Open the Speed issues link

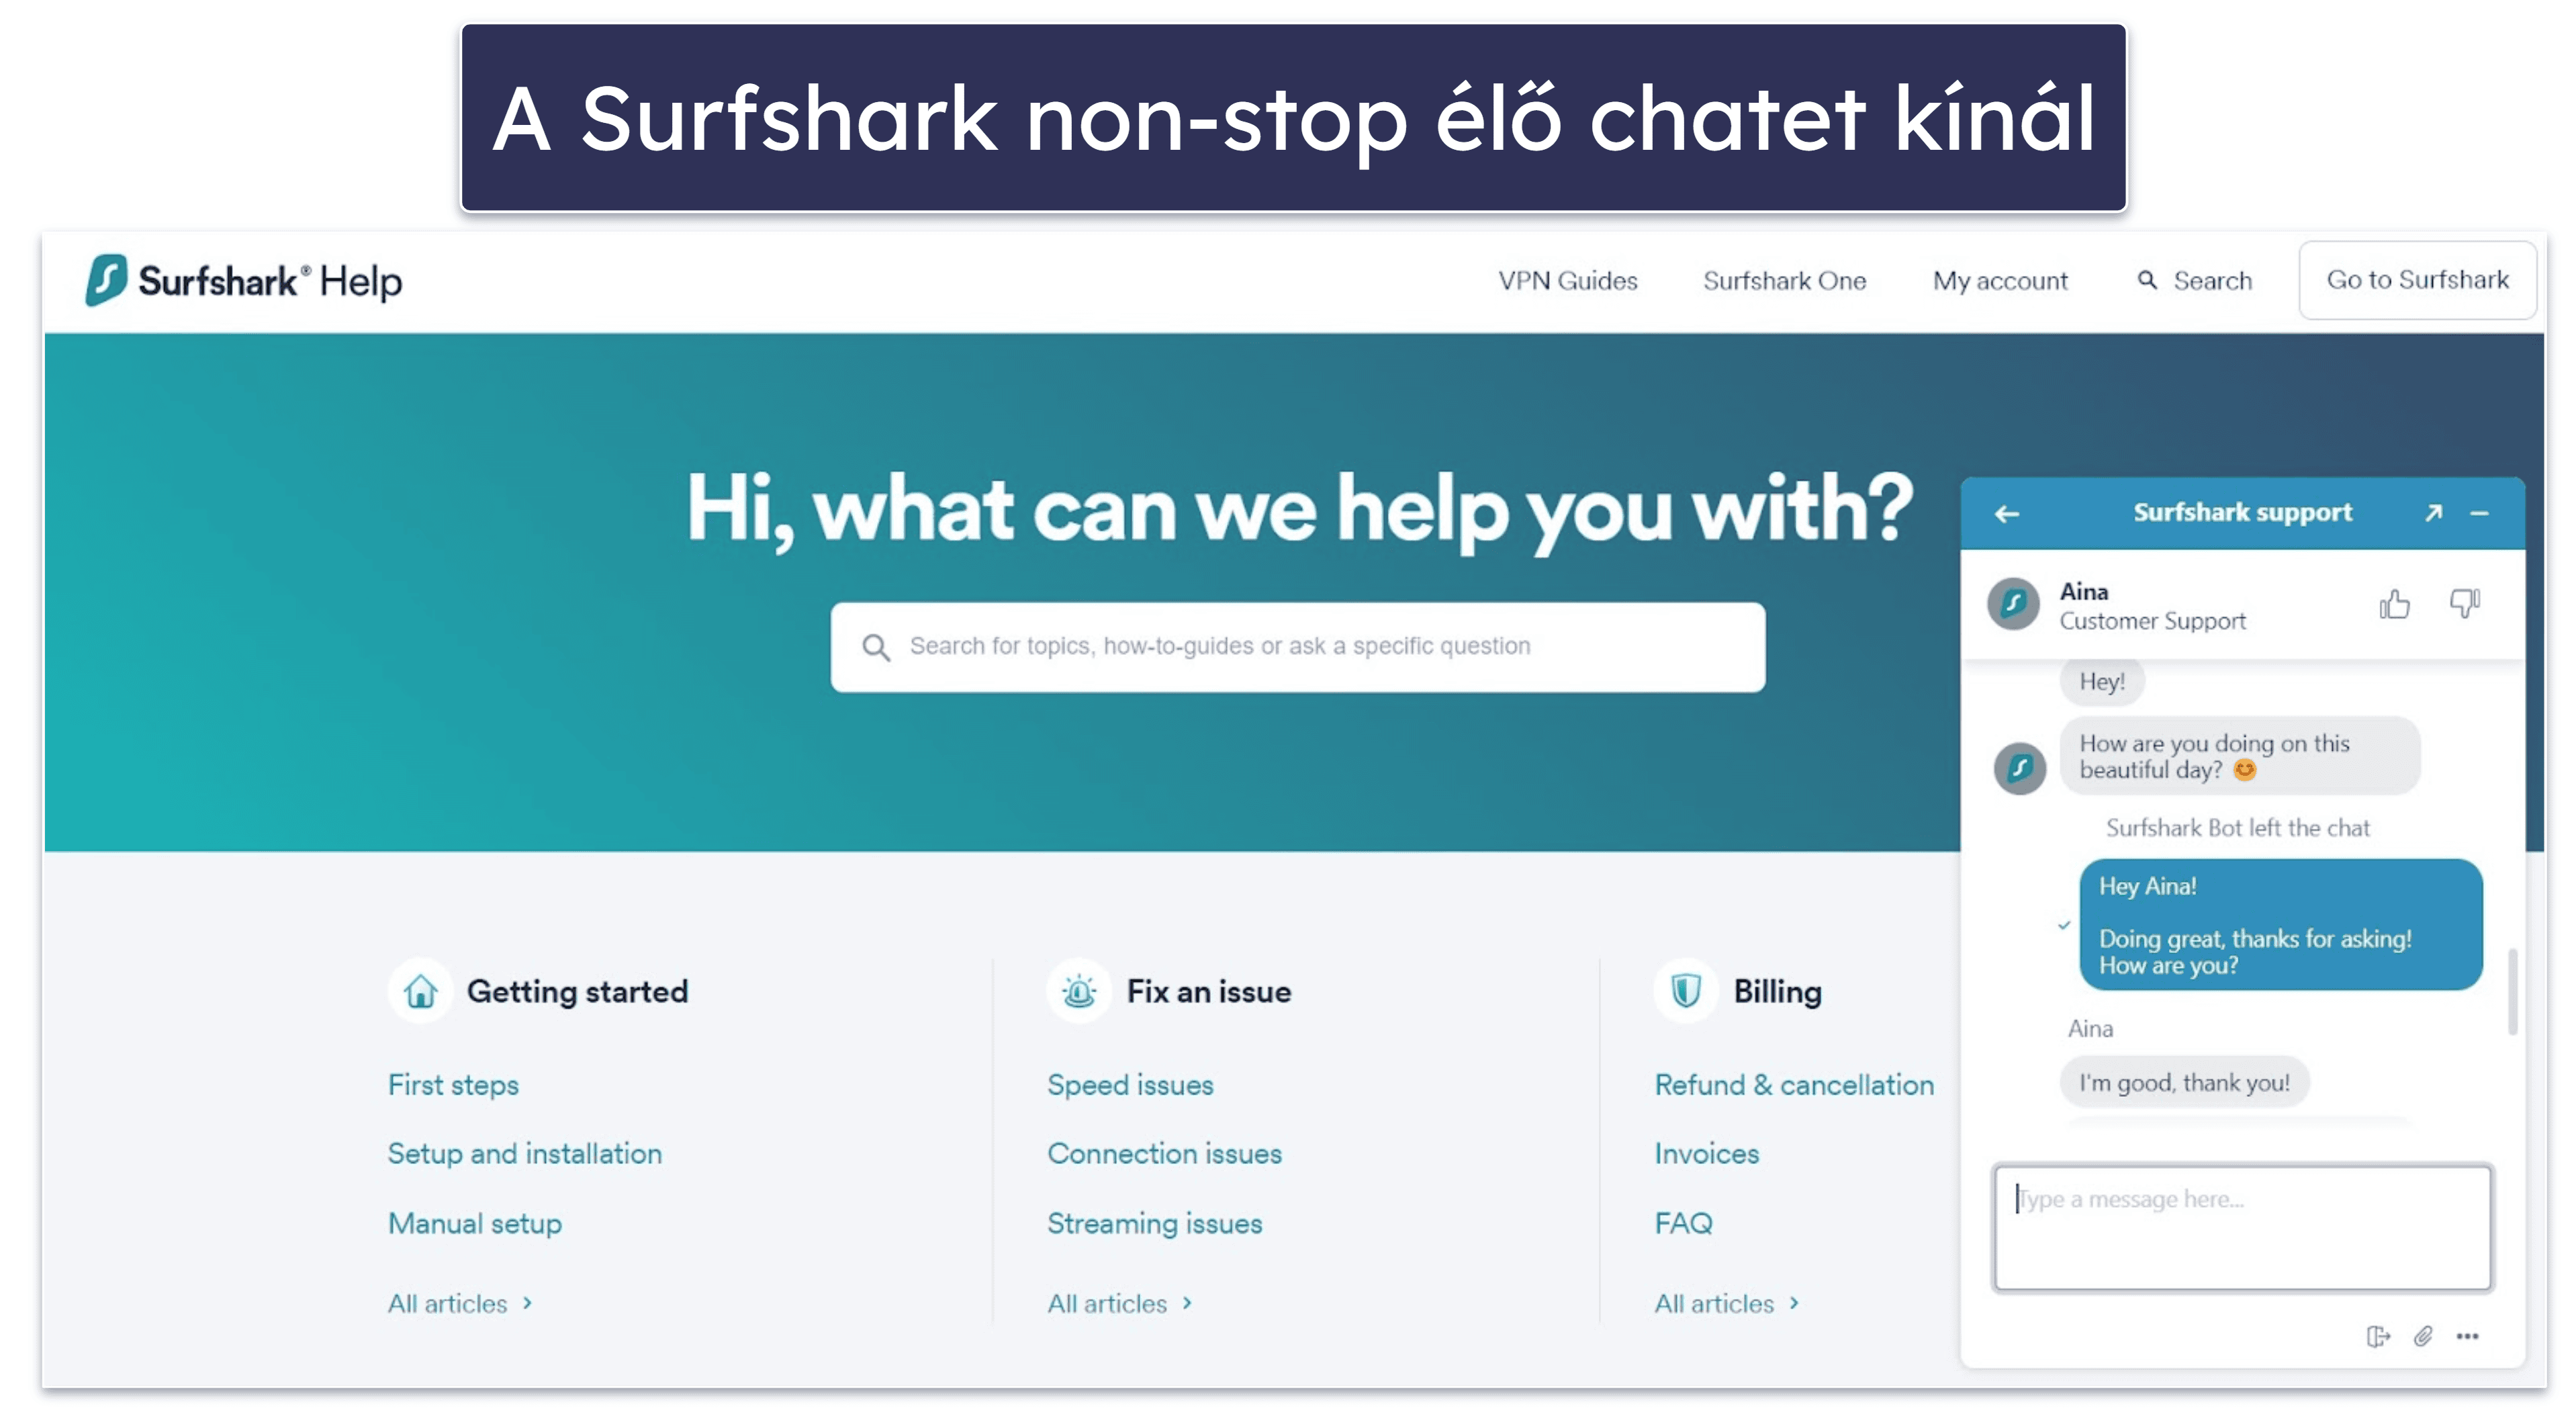click(1130, 1085)
